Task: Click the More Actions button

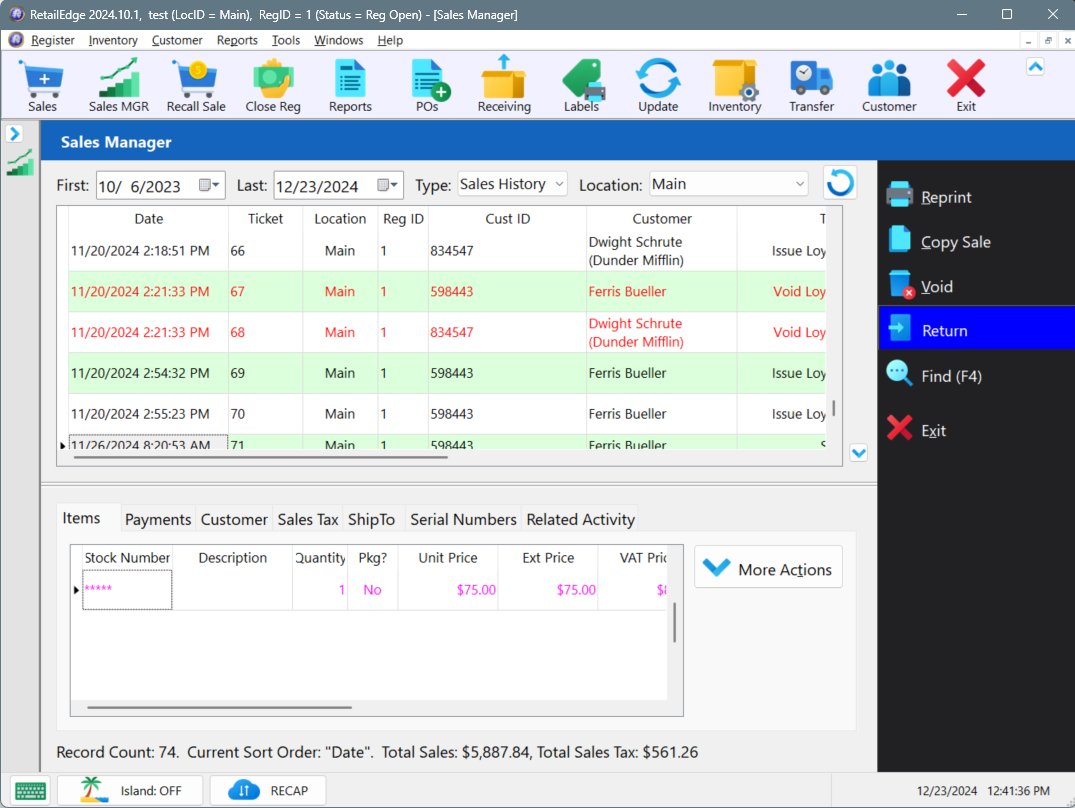Action: point(768,567)
